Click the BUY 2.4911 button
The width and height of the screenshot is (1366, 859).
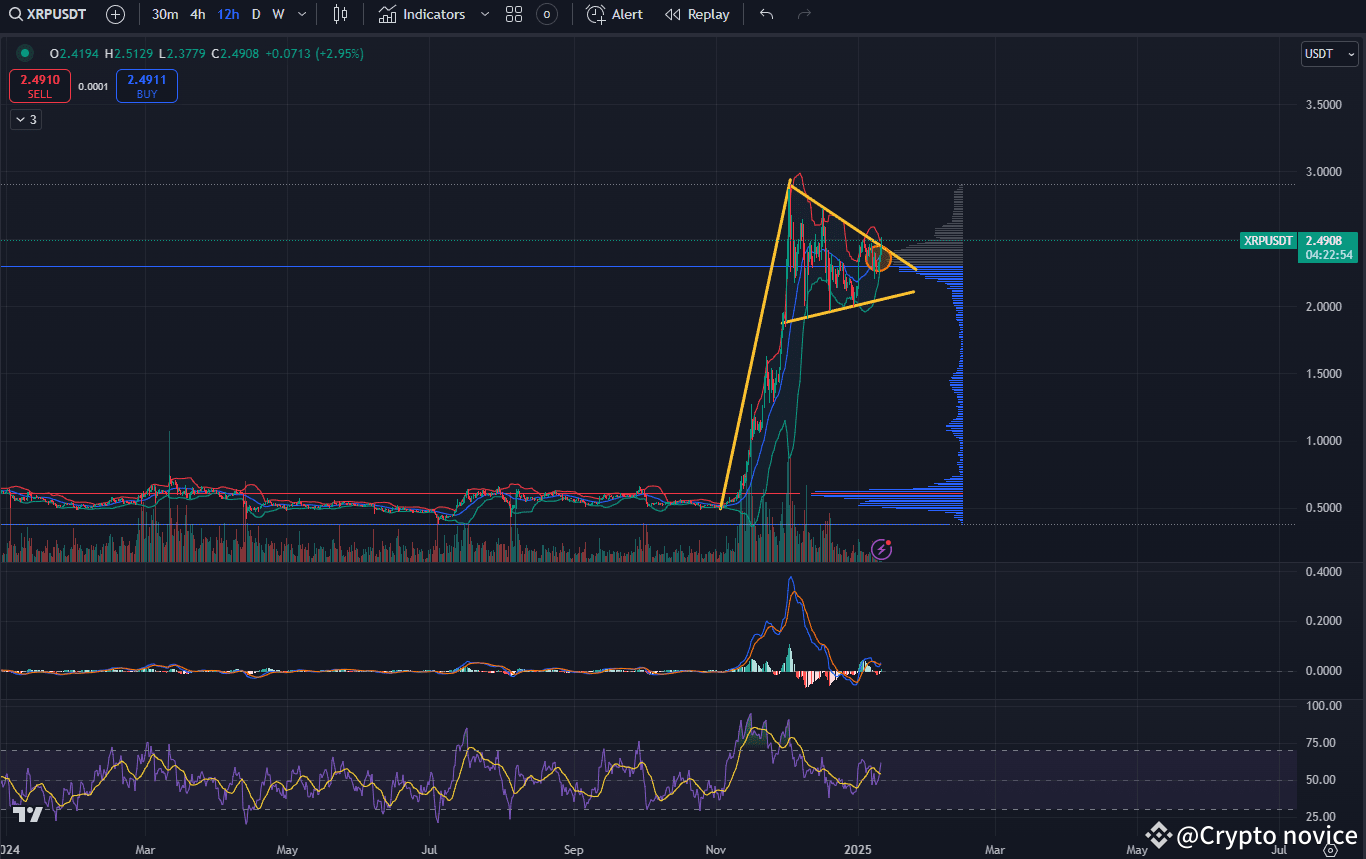point(146,86)
